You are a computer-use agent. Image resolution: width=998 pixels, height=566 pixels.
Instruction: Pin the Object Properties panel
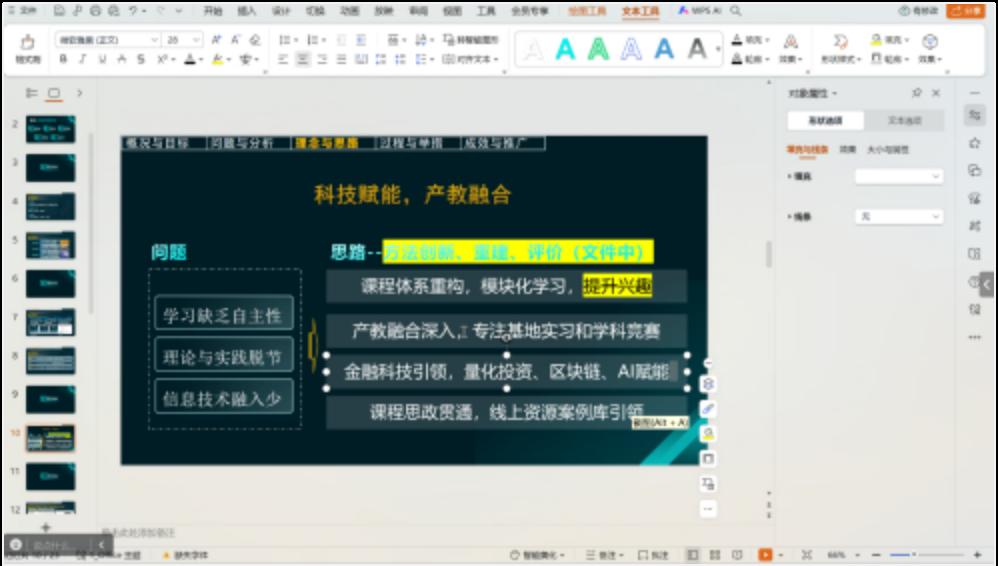[x=916, y=93]
